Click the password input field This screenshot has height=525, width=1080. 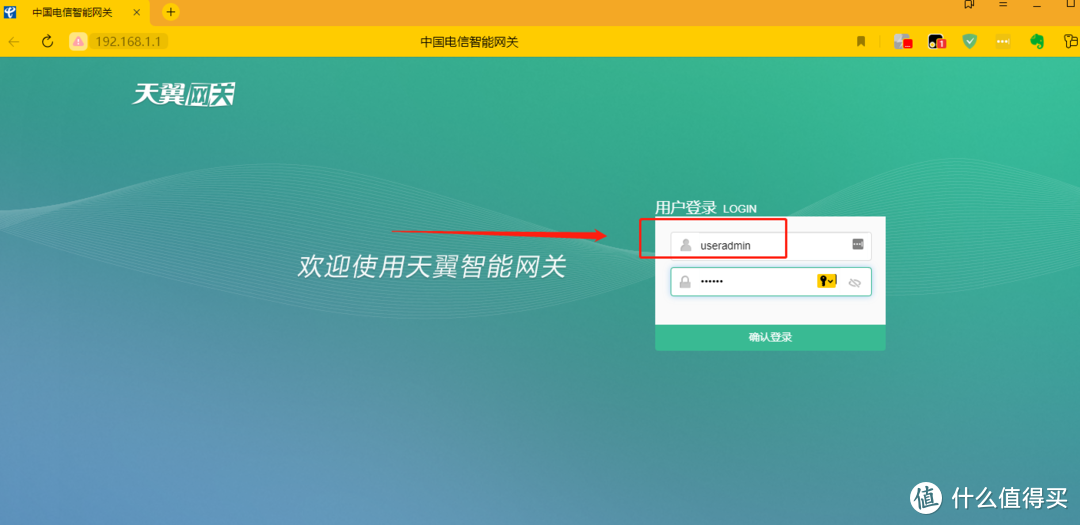pyautogui.click(x=771, y=282)
